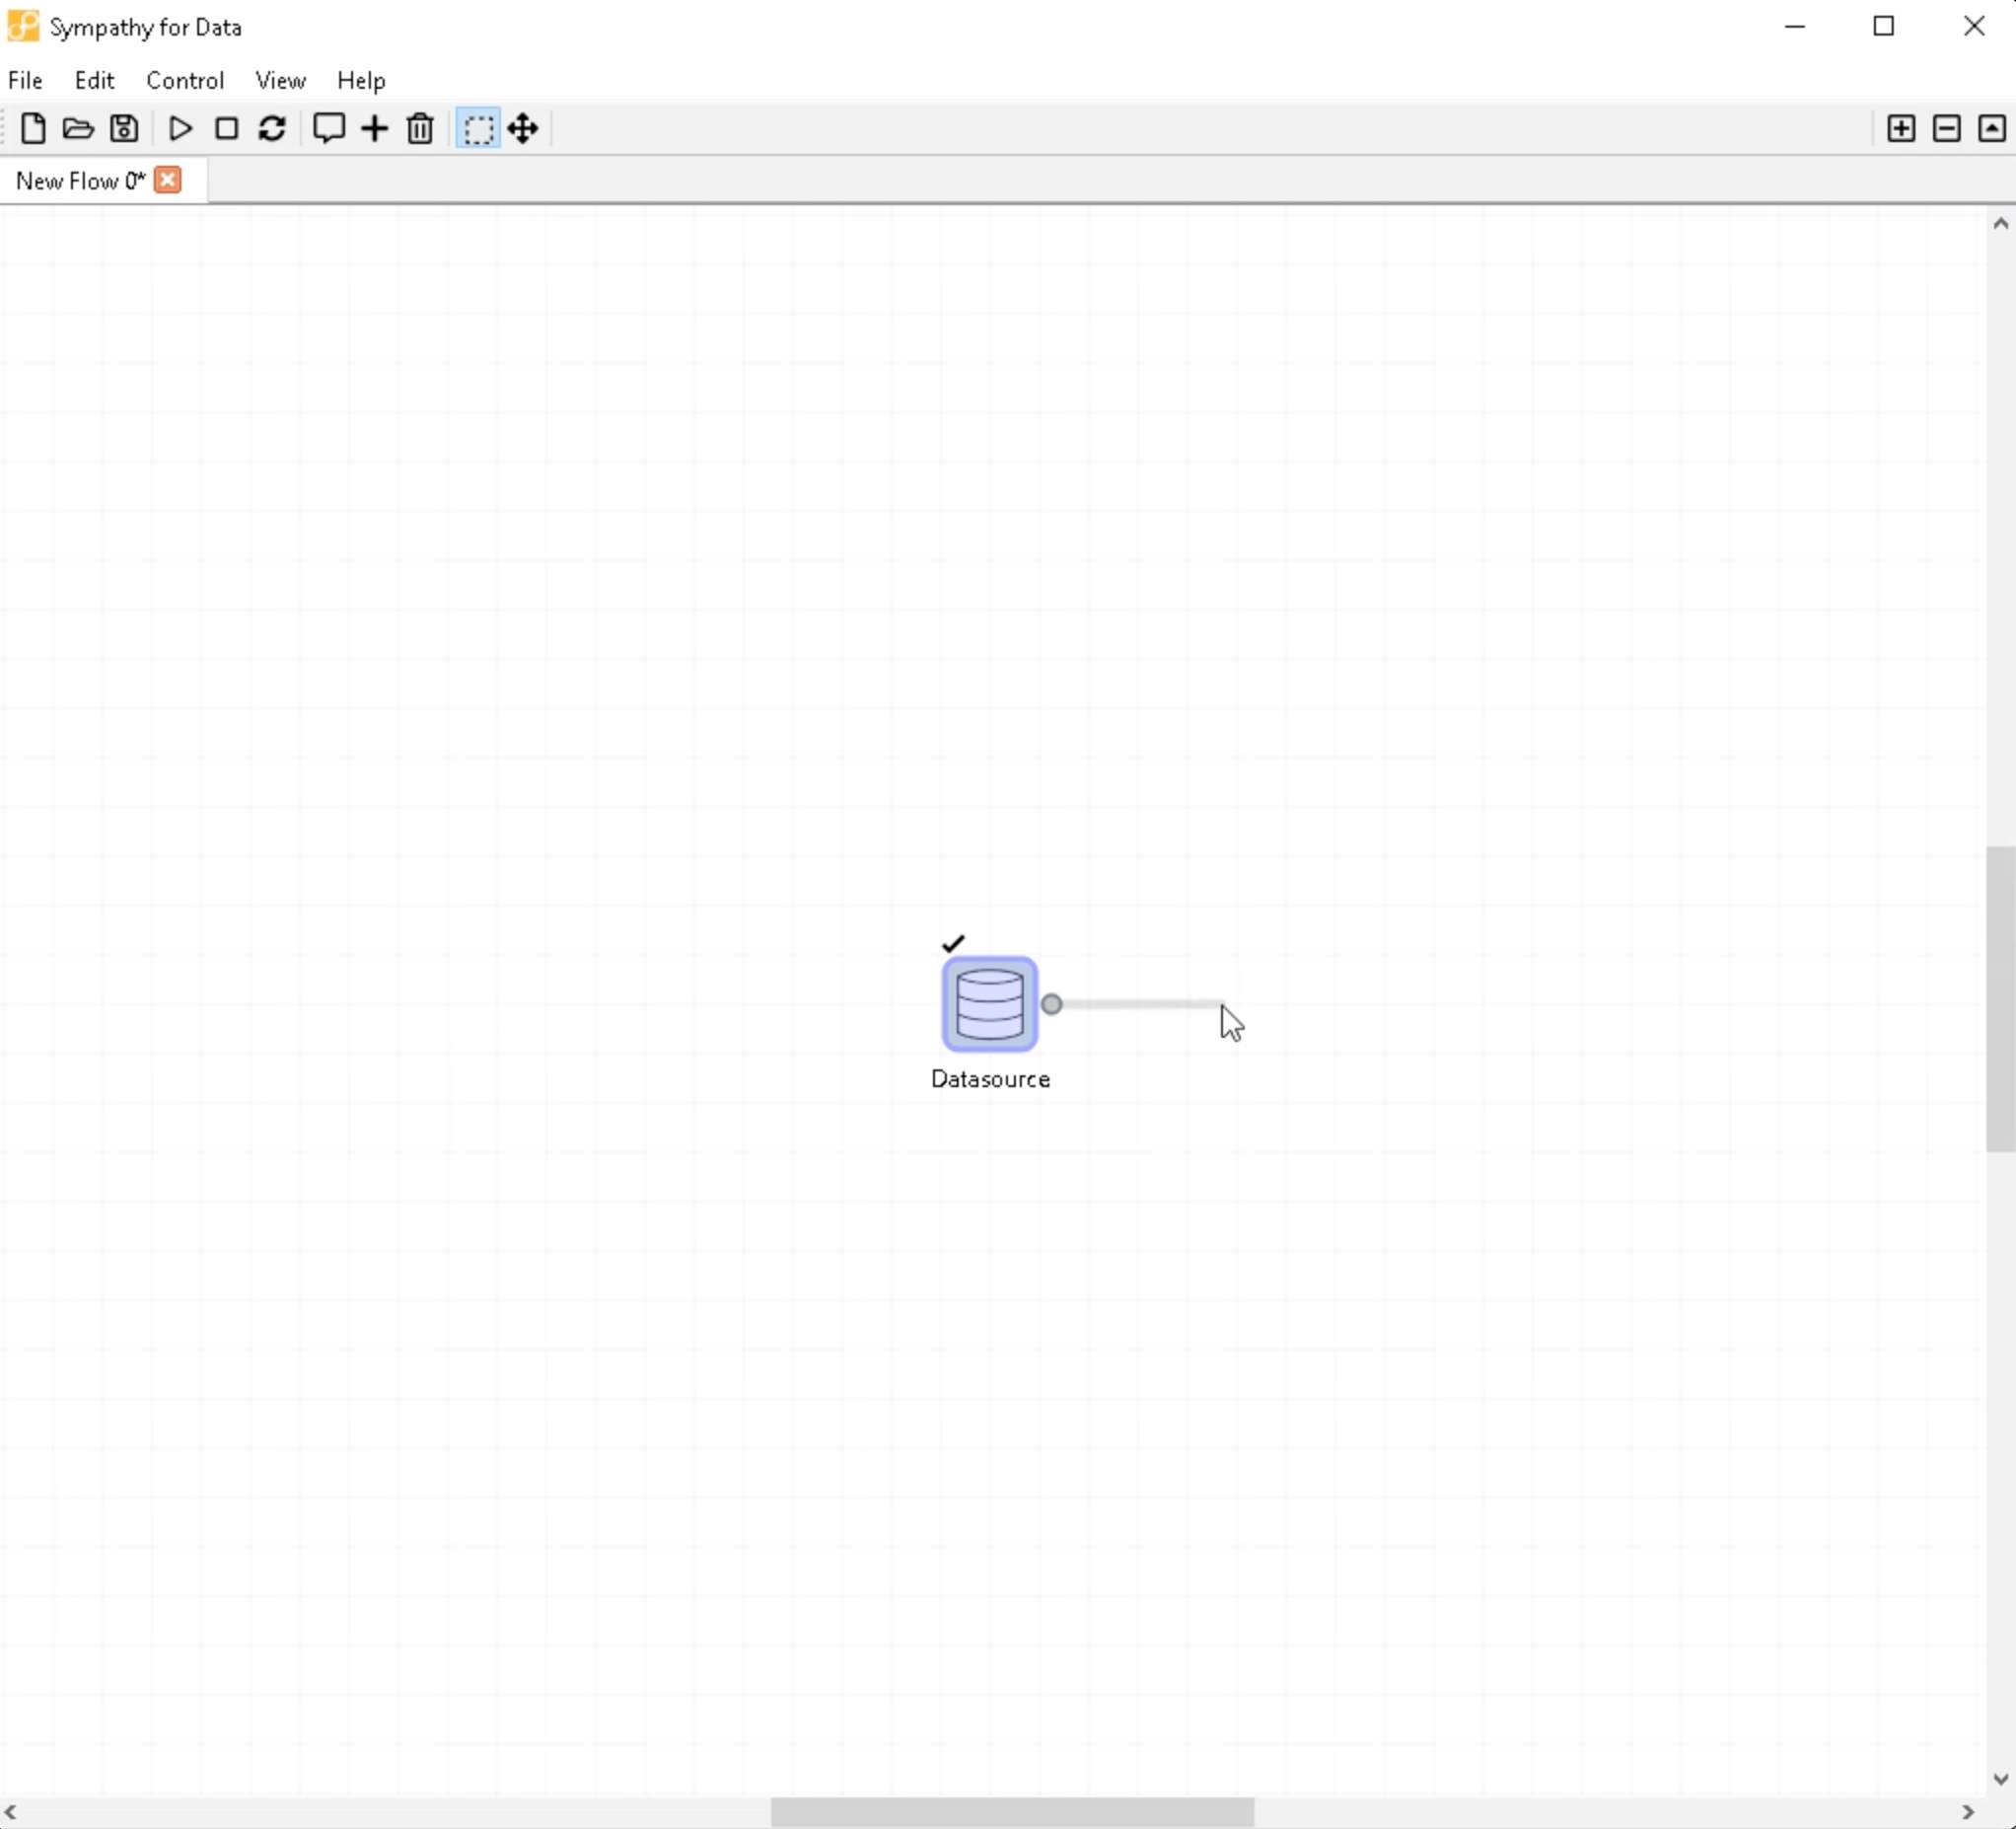
Task: Maximize the Sympathy for Data window
Action: (1884, 27)
